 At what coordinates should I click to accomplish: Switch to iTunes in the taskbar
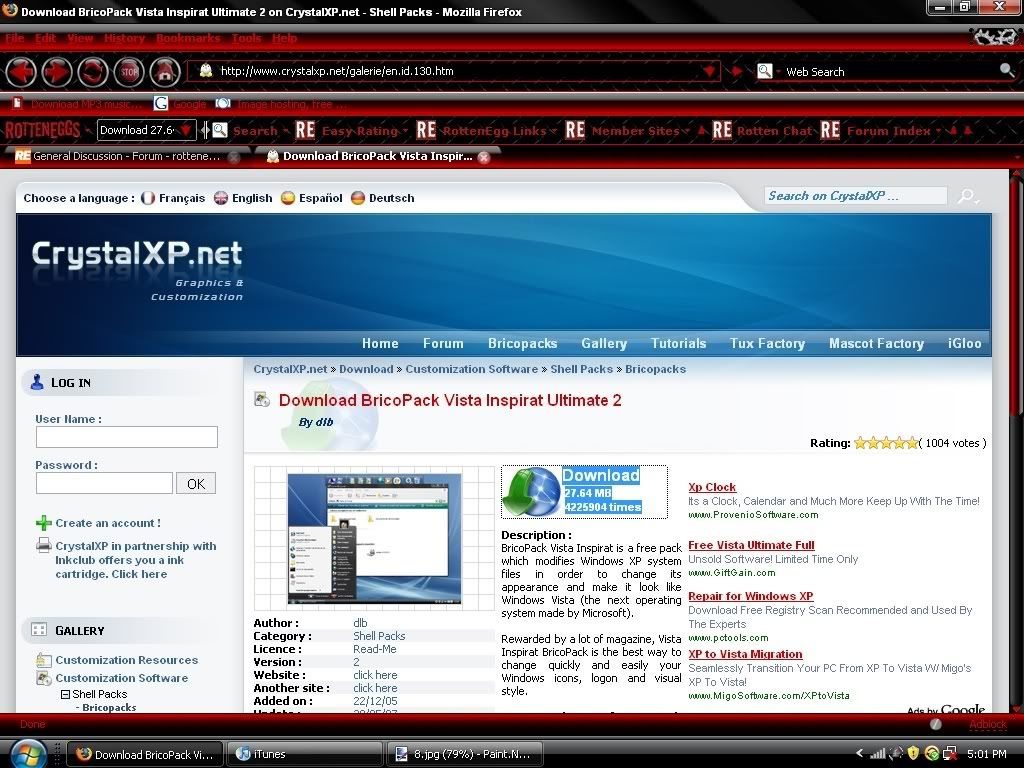click(x=304, y=754)
